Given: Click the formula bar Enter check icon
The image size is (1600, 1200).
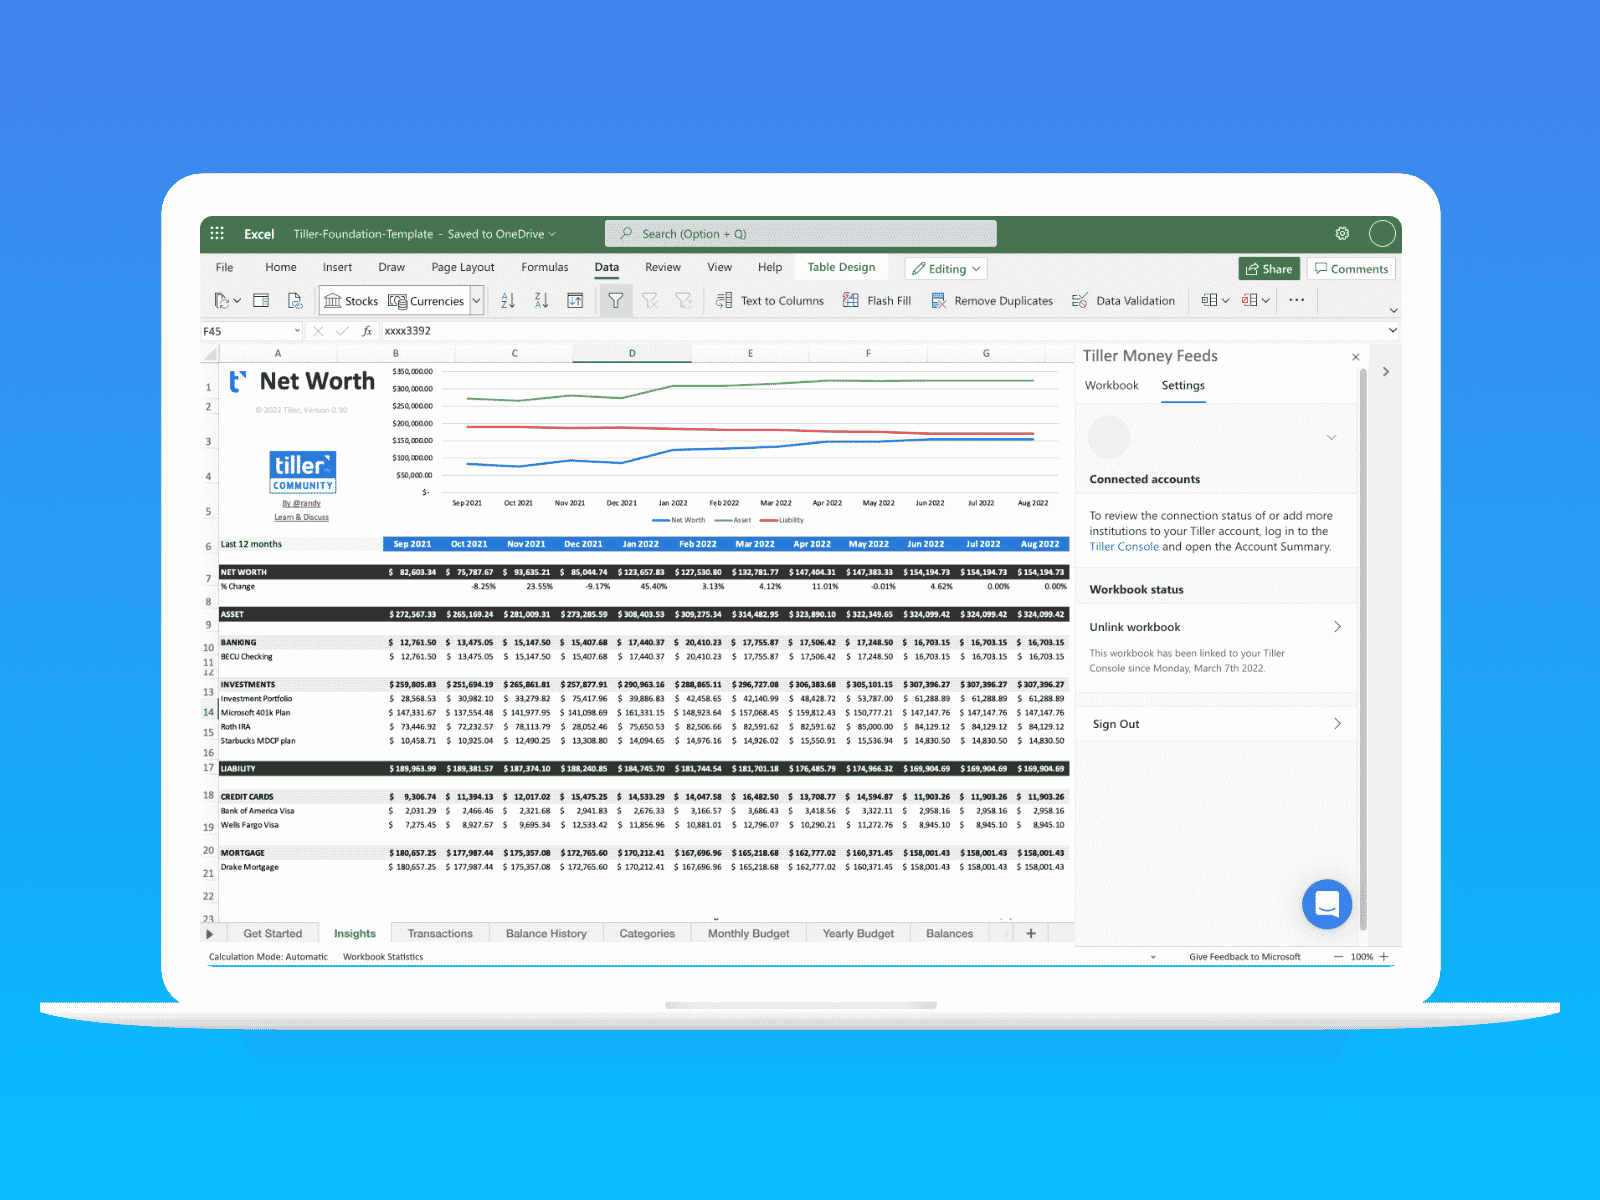Looking at the screenshot, I should (x=342, y=331).
